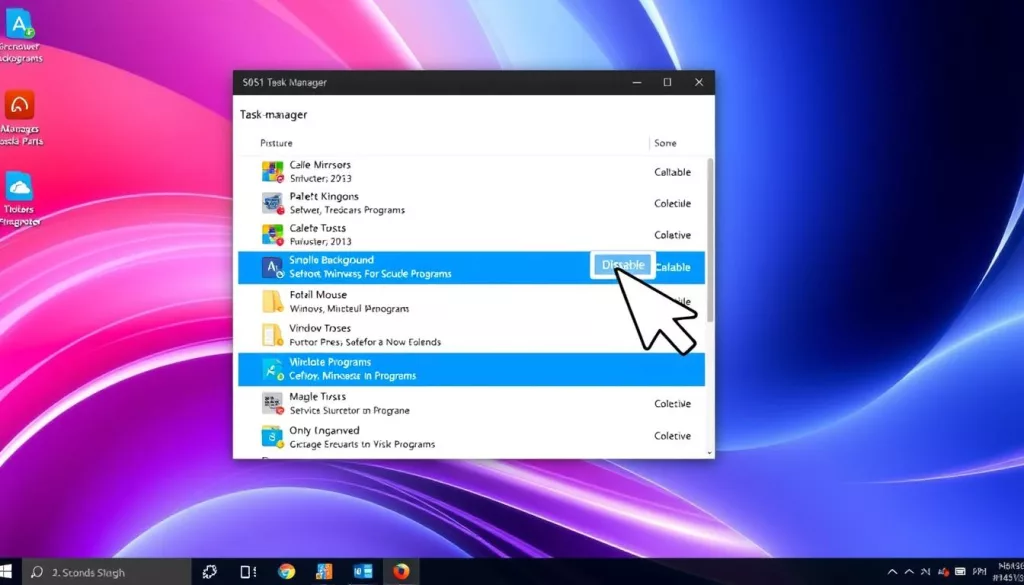
Task: Click the Colative status of Calete Tusts
Action: pyautogui.click(x=673, y=235)
